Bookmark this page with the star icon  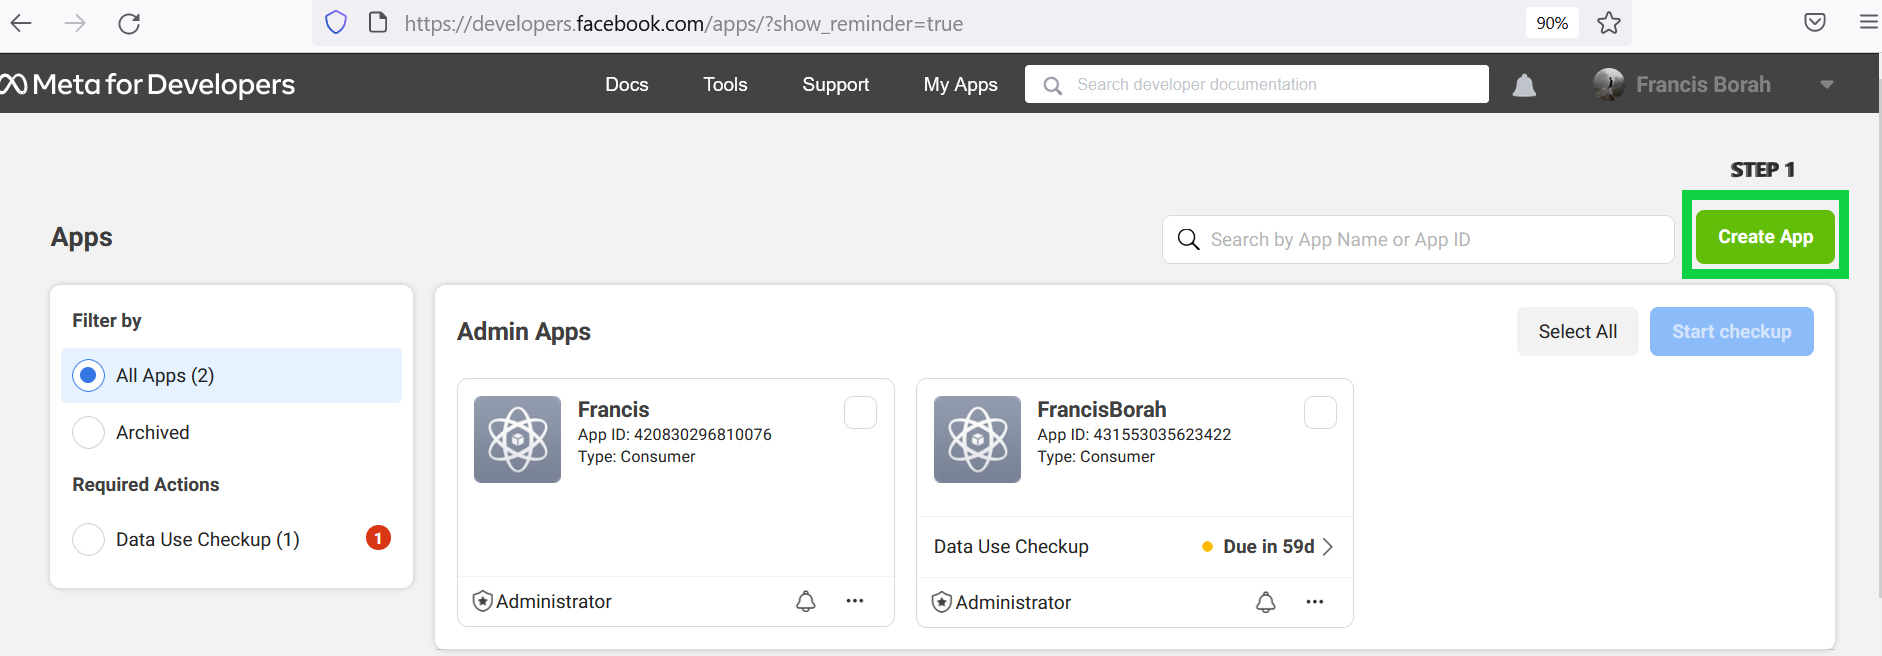point(1608,23)
